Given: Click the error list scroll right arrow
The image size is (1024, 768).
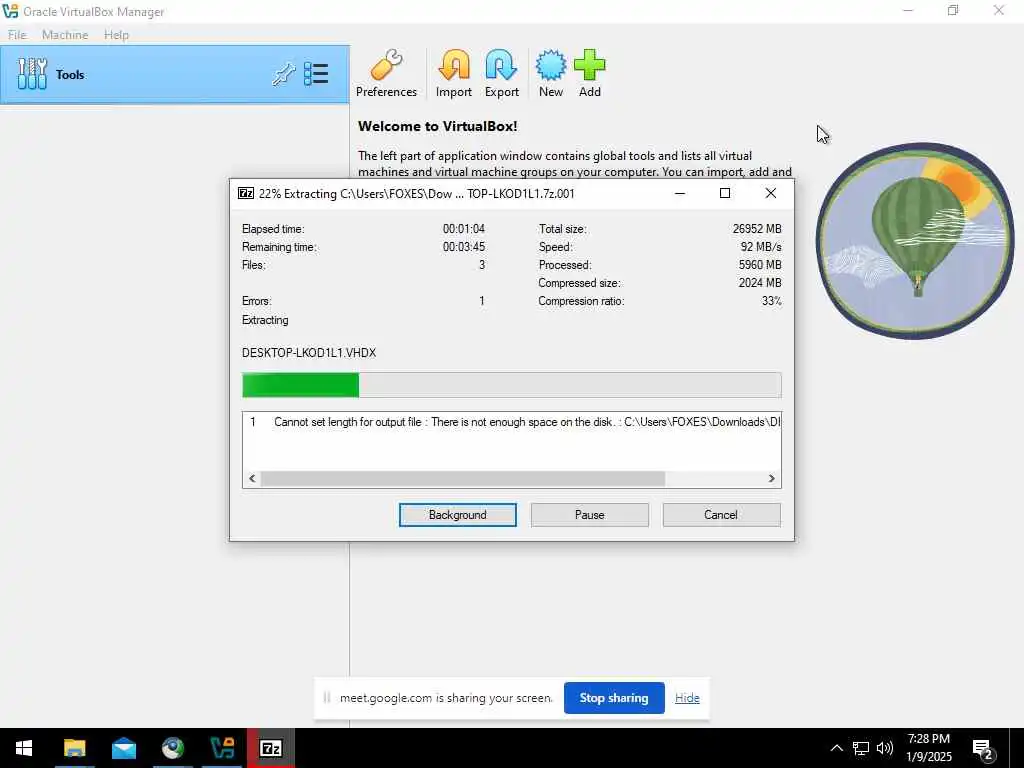Looking at the screenshot, I should pyautogui.click(x=771, y=479).
